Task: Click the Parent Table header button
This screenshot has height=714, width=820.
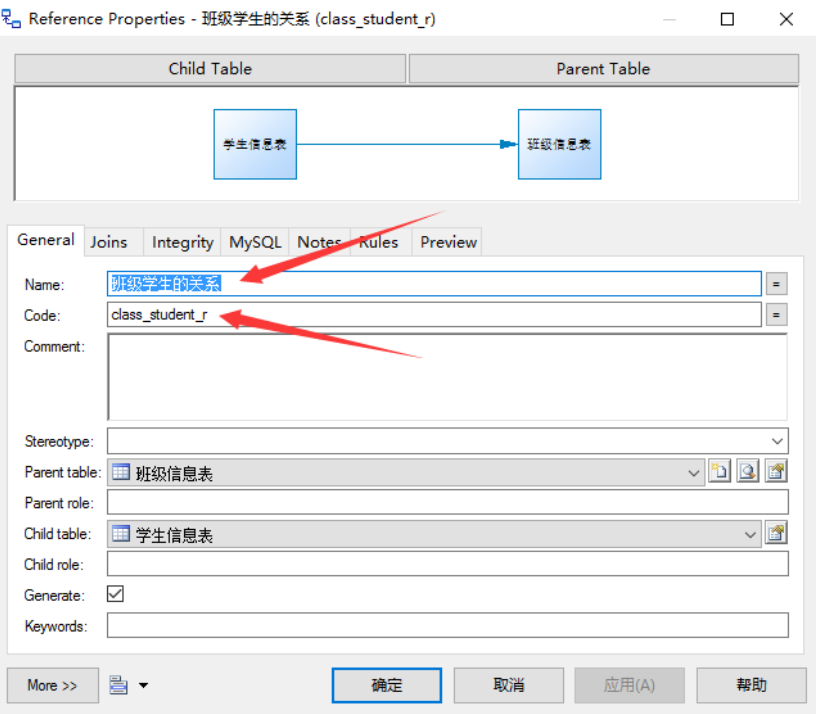Action: (603, 69)
